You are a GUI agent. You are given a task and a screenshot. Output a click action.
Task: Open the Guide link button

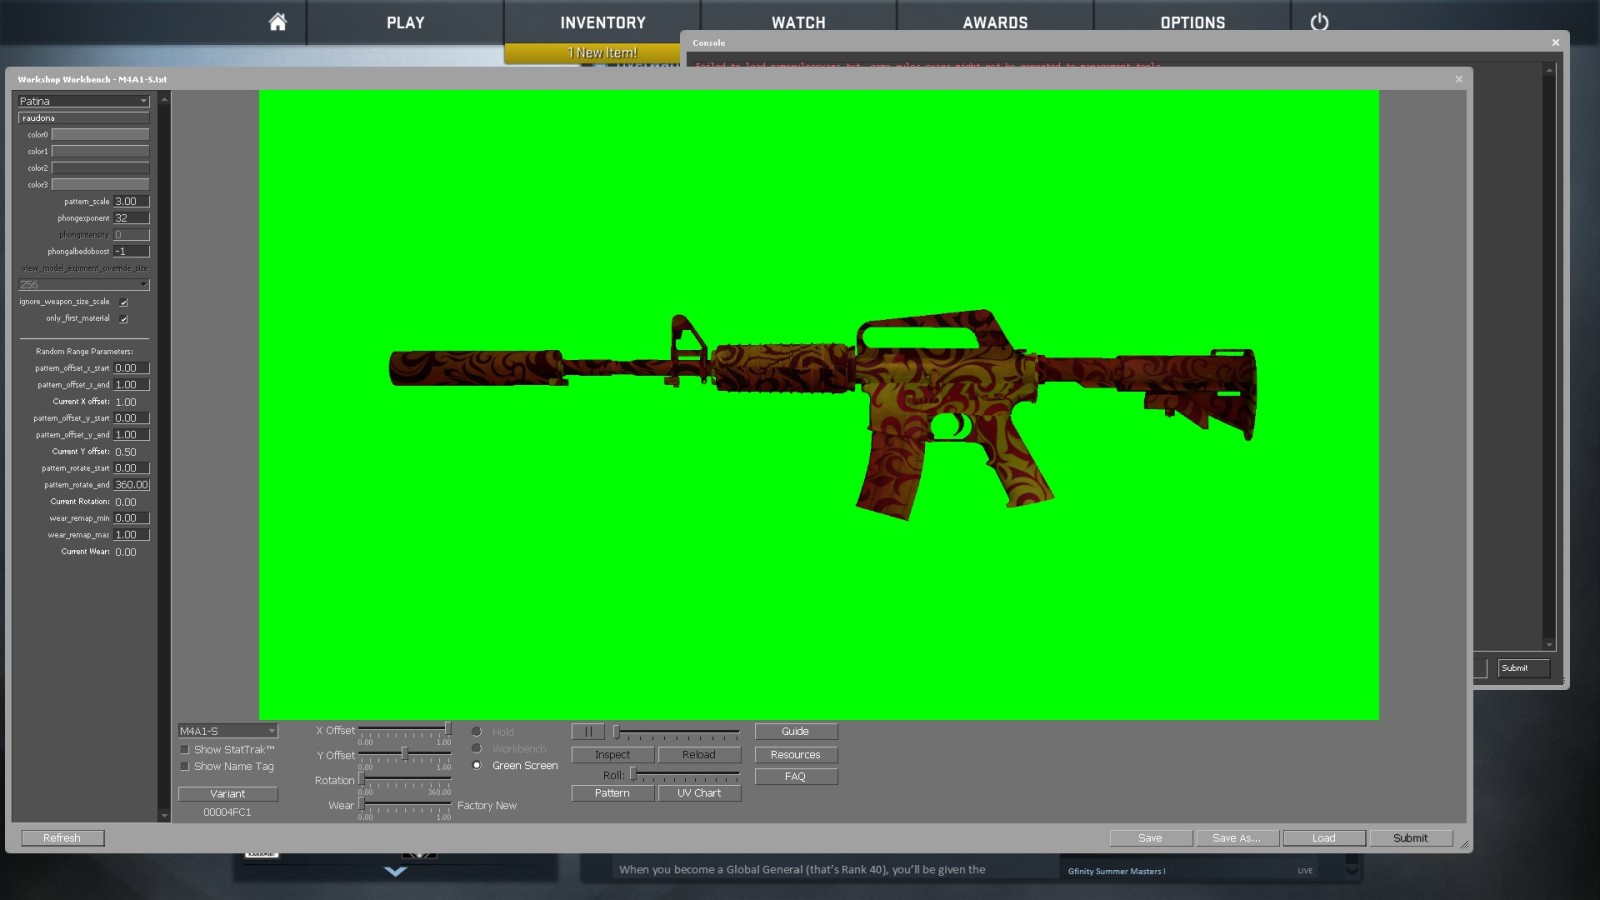click(x=796, y=732)
